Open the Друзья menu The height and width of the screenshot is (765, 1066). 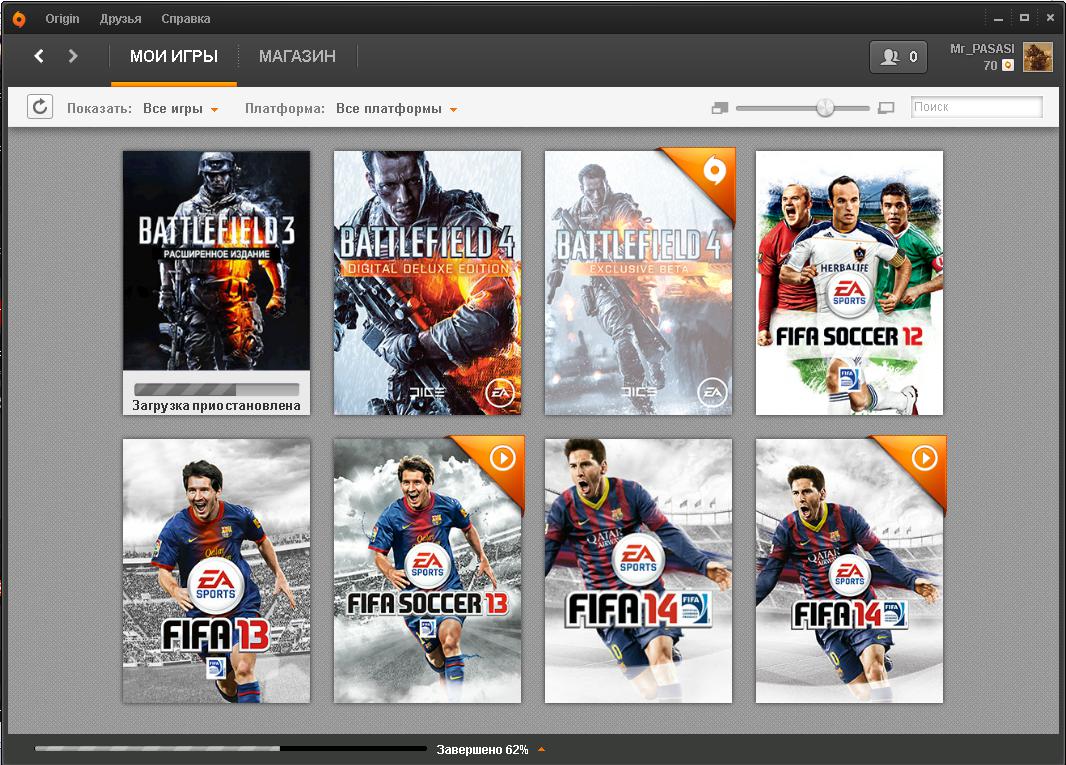click(x=120, y=19)
